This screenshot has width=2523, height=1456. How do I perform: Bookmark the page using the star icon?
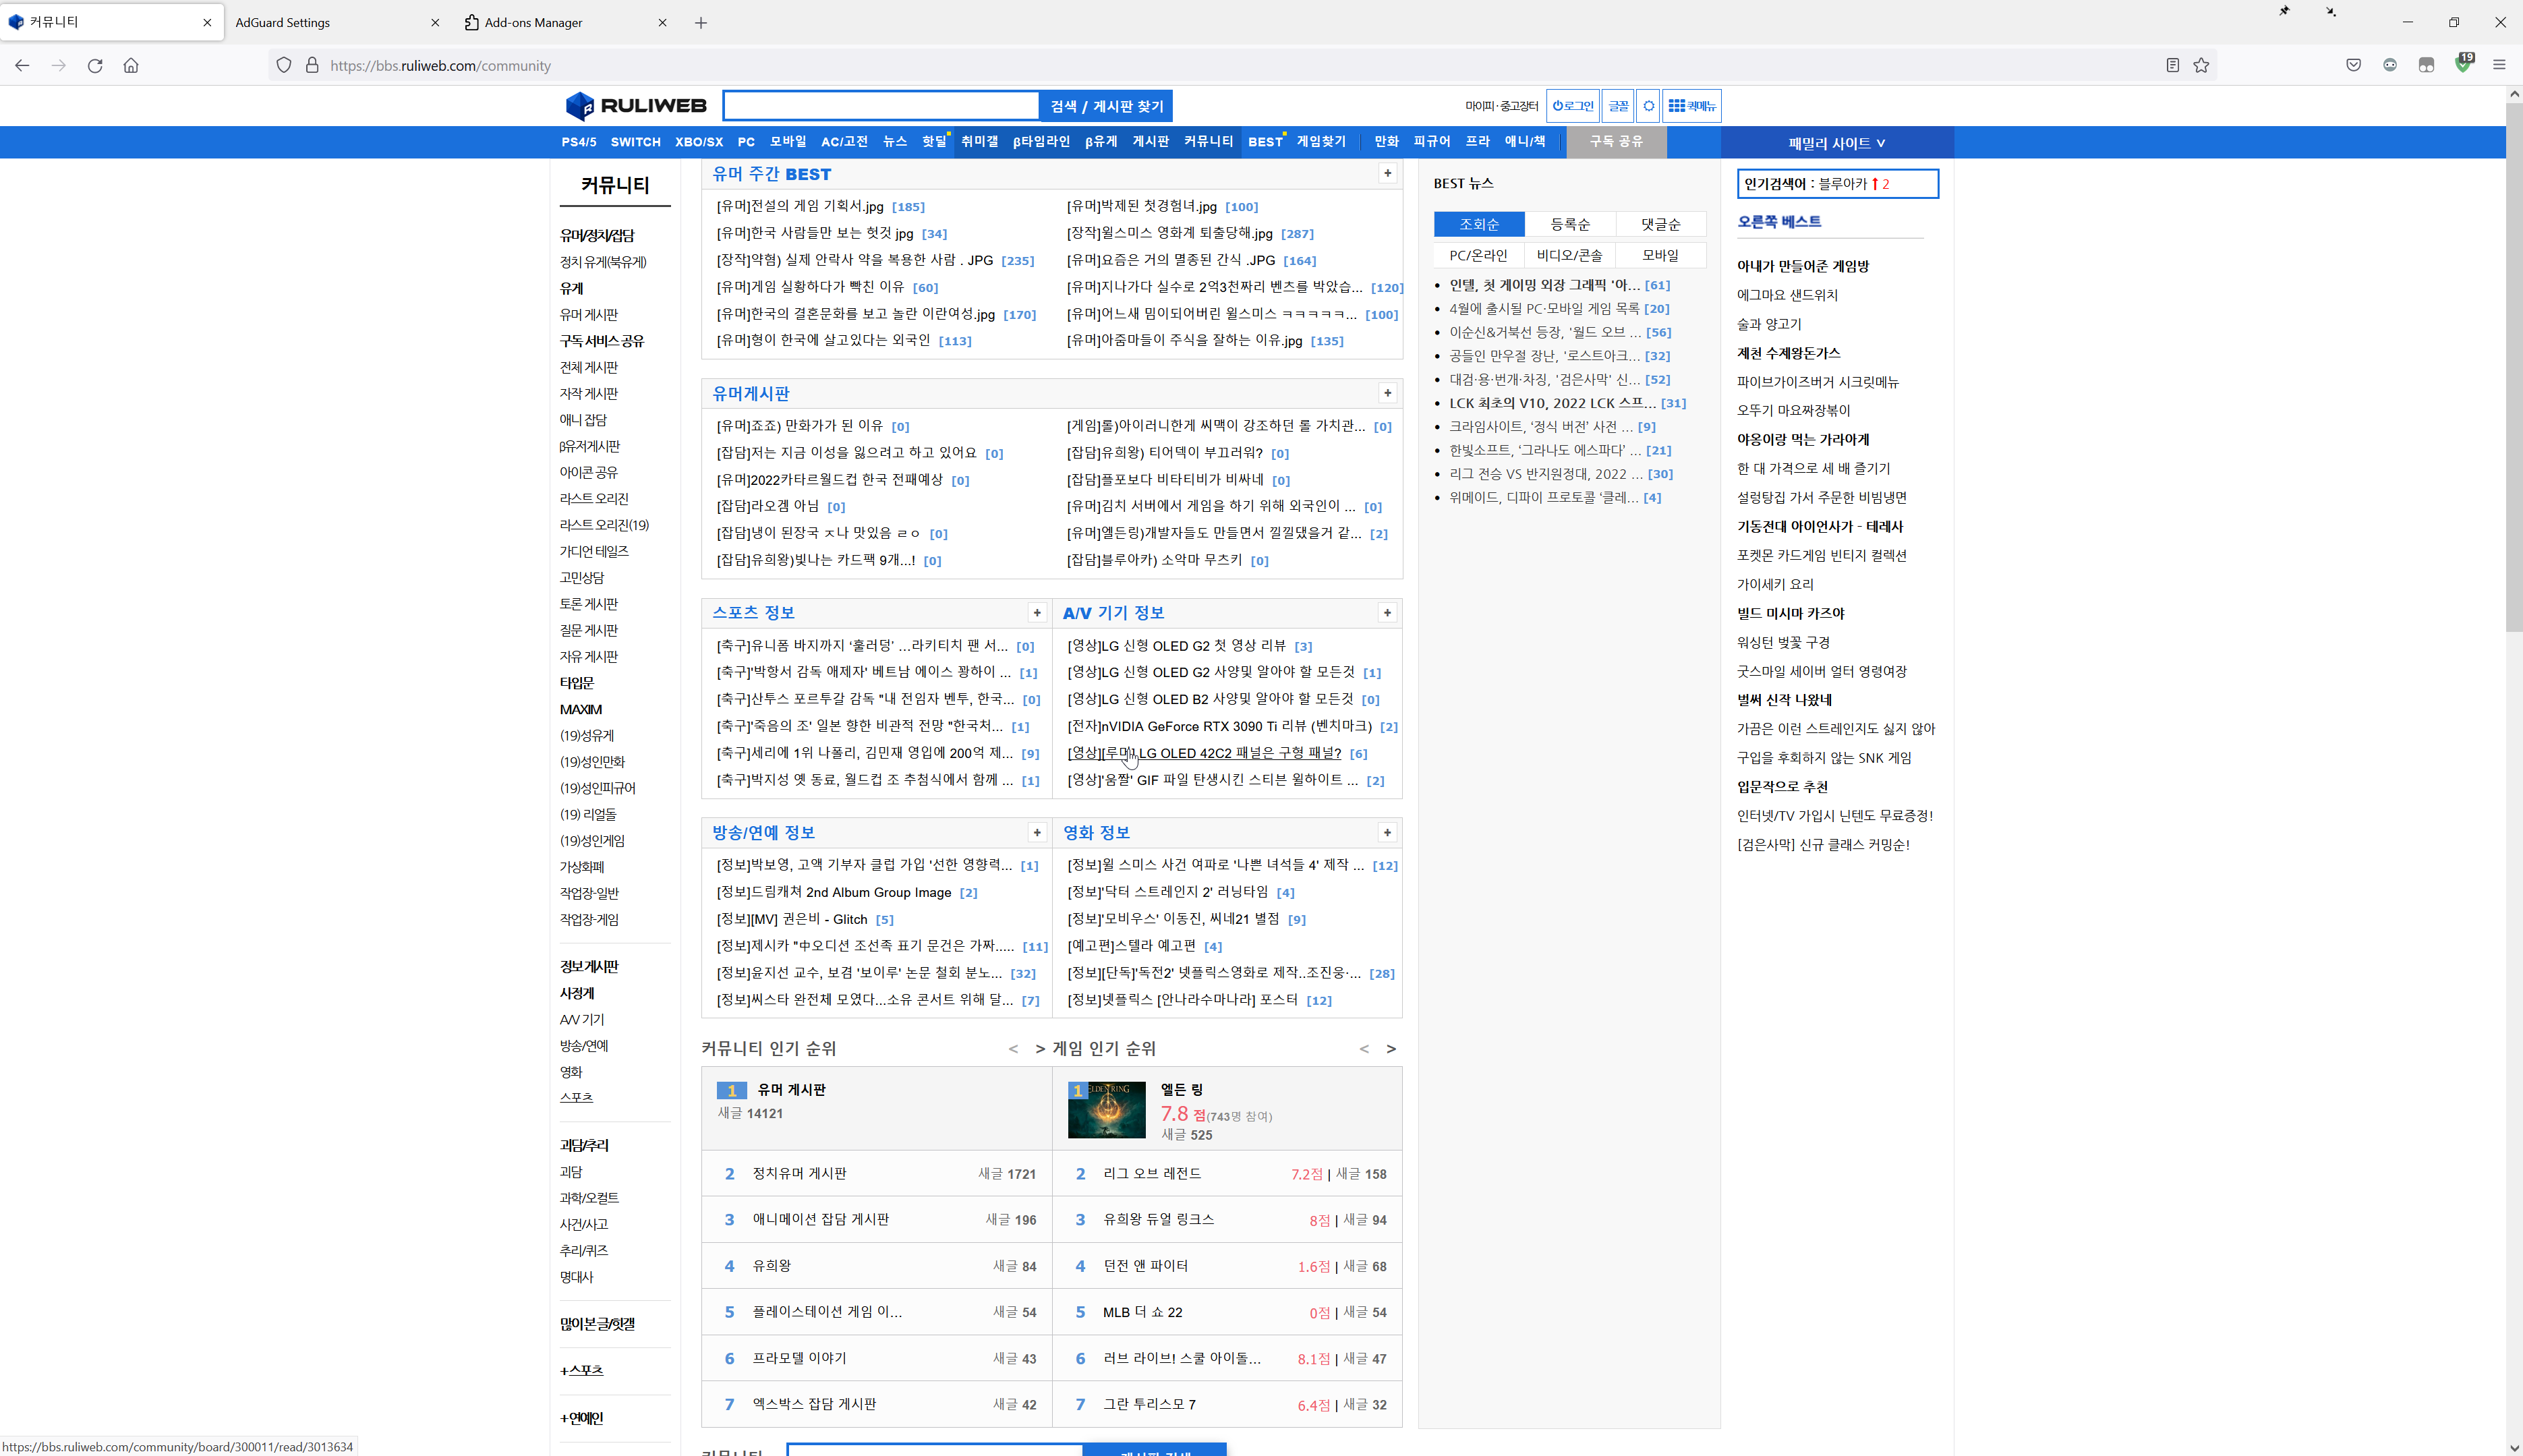click(x=2202, y=65)
